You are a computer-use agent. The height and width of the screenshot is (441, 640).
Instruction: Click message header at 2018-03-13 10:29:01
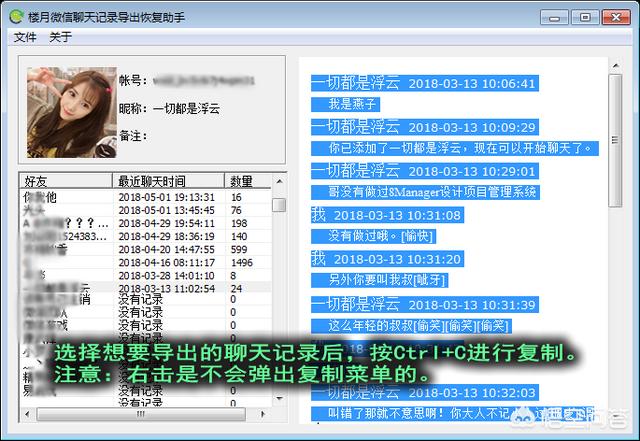tap(424, 171)
